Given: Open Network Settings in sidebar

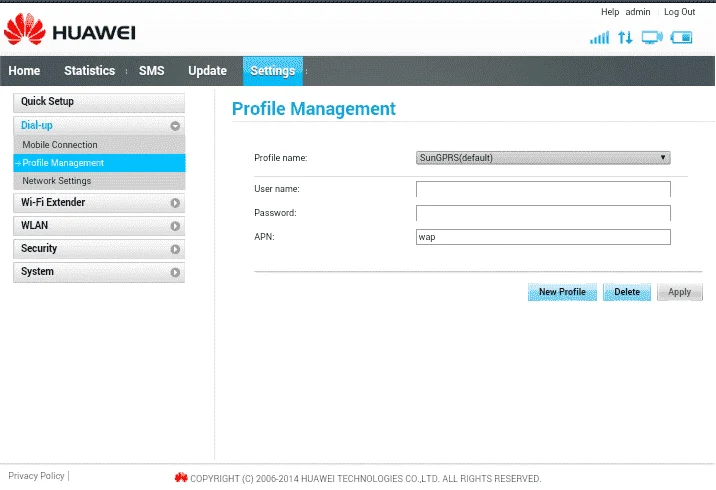Looking at the screenshot, I should 99,181.
